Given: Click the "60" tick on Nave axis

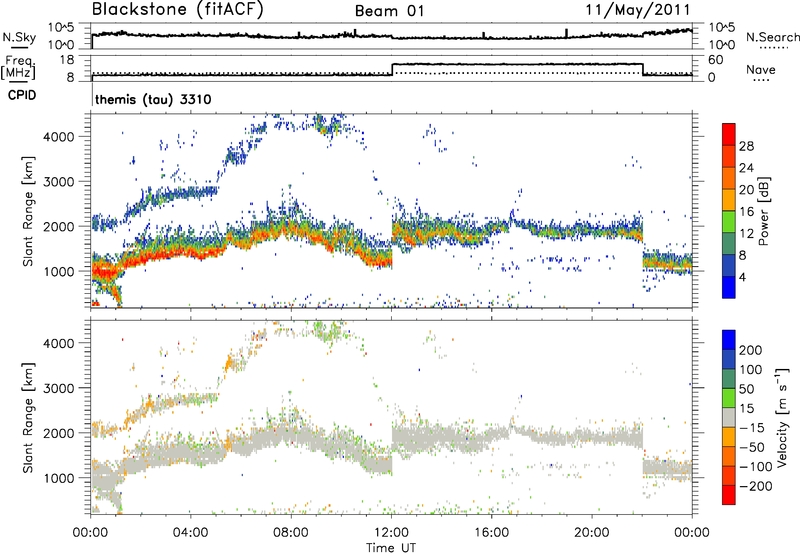Looking at the screenshot, I should (716, 60).
